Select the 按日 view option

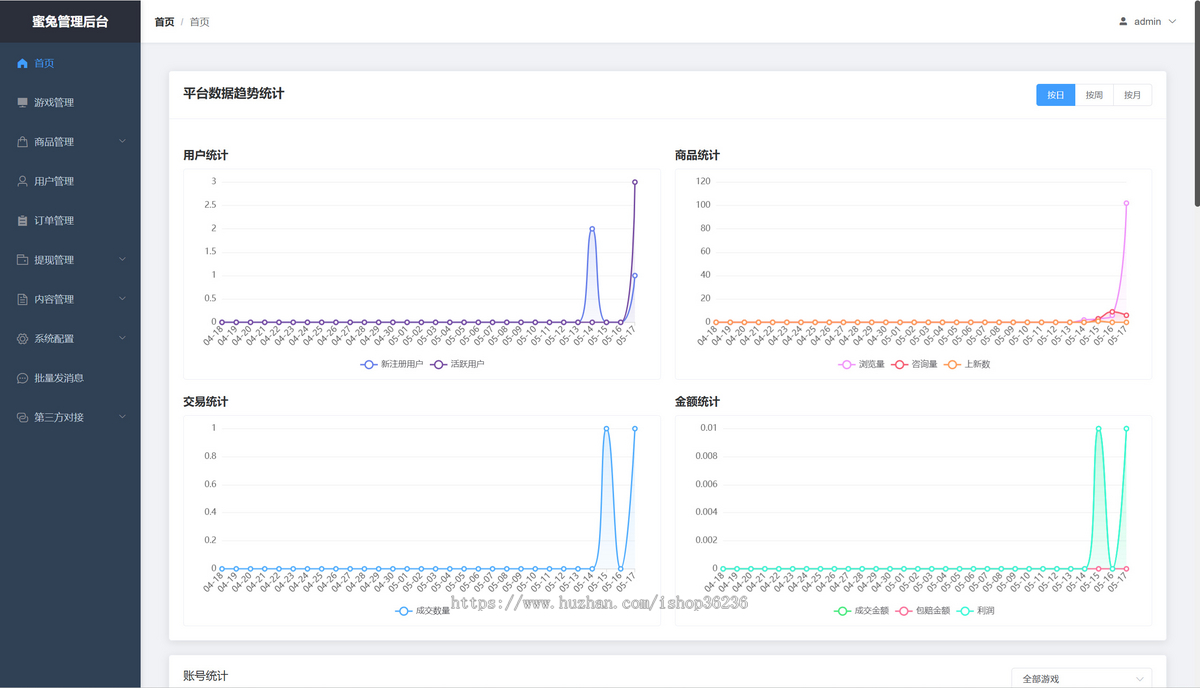pos(1055,95)
